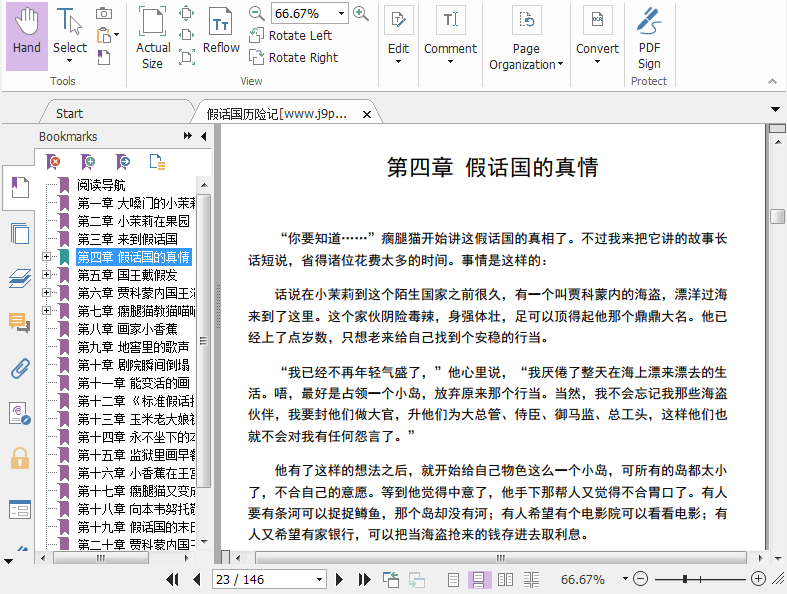The width and height of the screenshot is (787, 594).
Task: Switch to the Start tab
Action: click(69, 113)
